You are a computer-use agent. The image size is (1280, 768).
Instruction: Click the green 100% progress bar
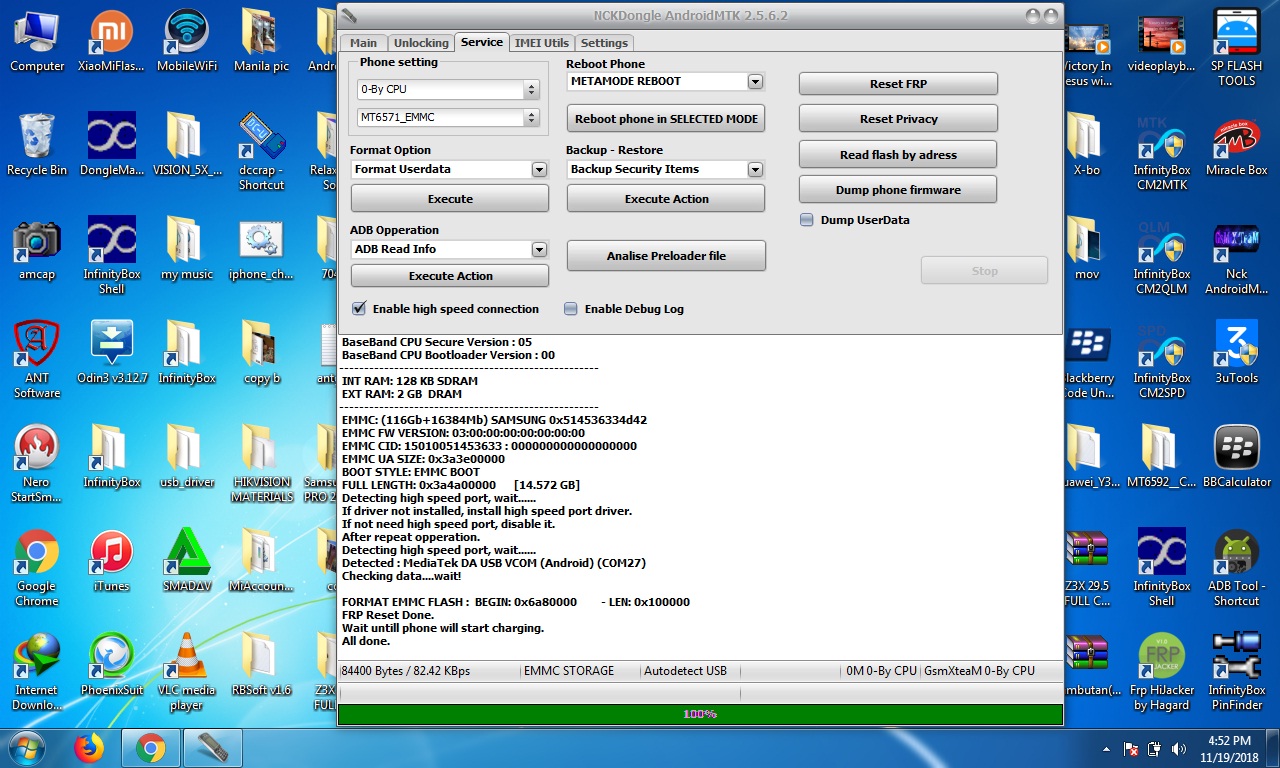[700, 714]
